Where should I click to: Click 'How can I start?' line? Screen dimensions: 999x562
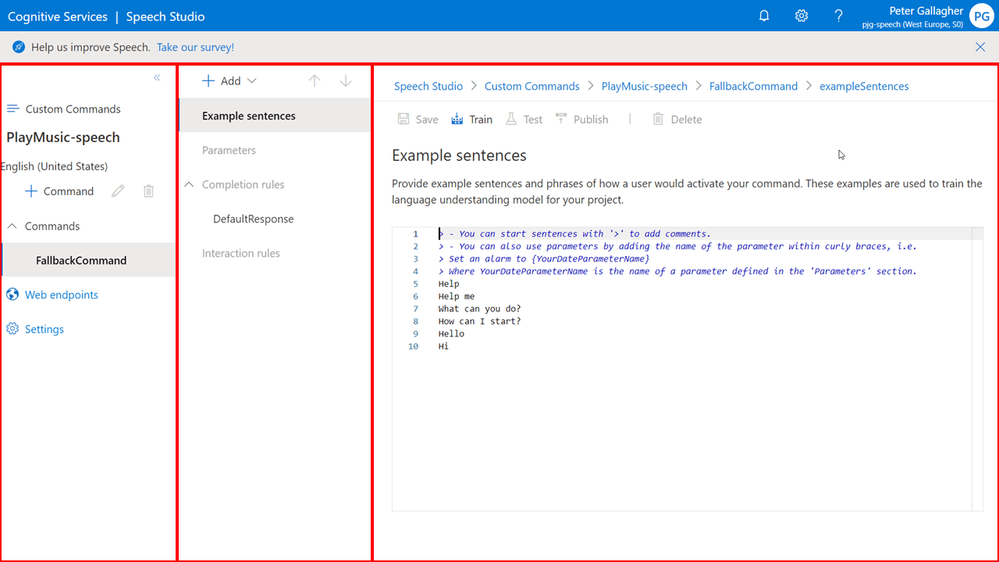pyautogui.click(x=479, y=321)
